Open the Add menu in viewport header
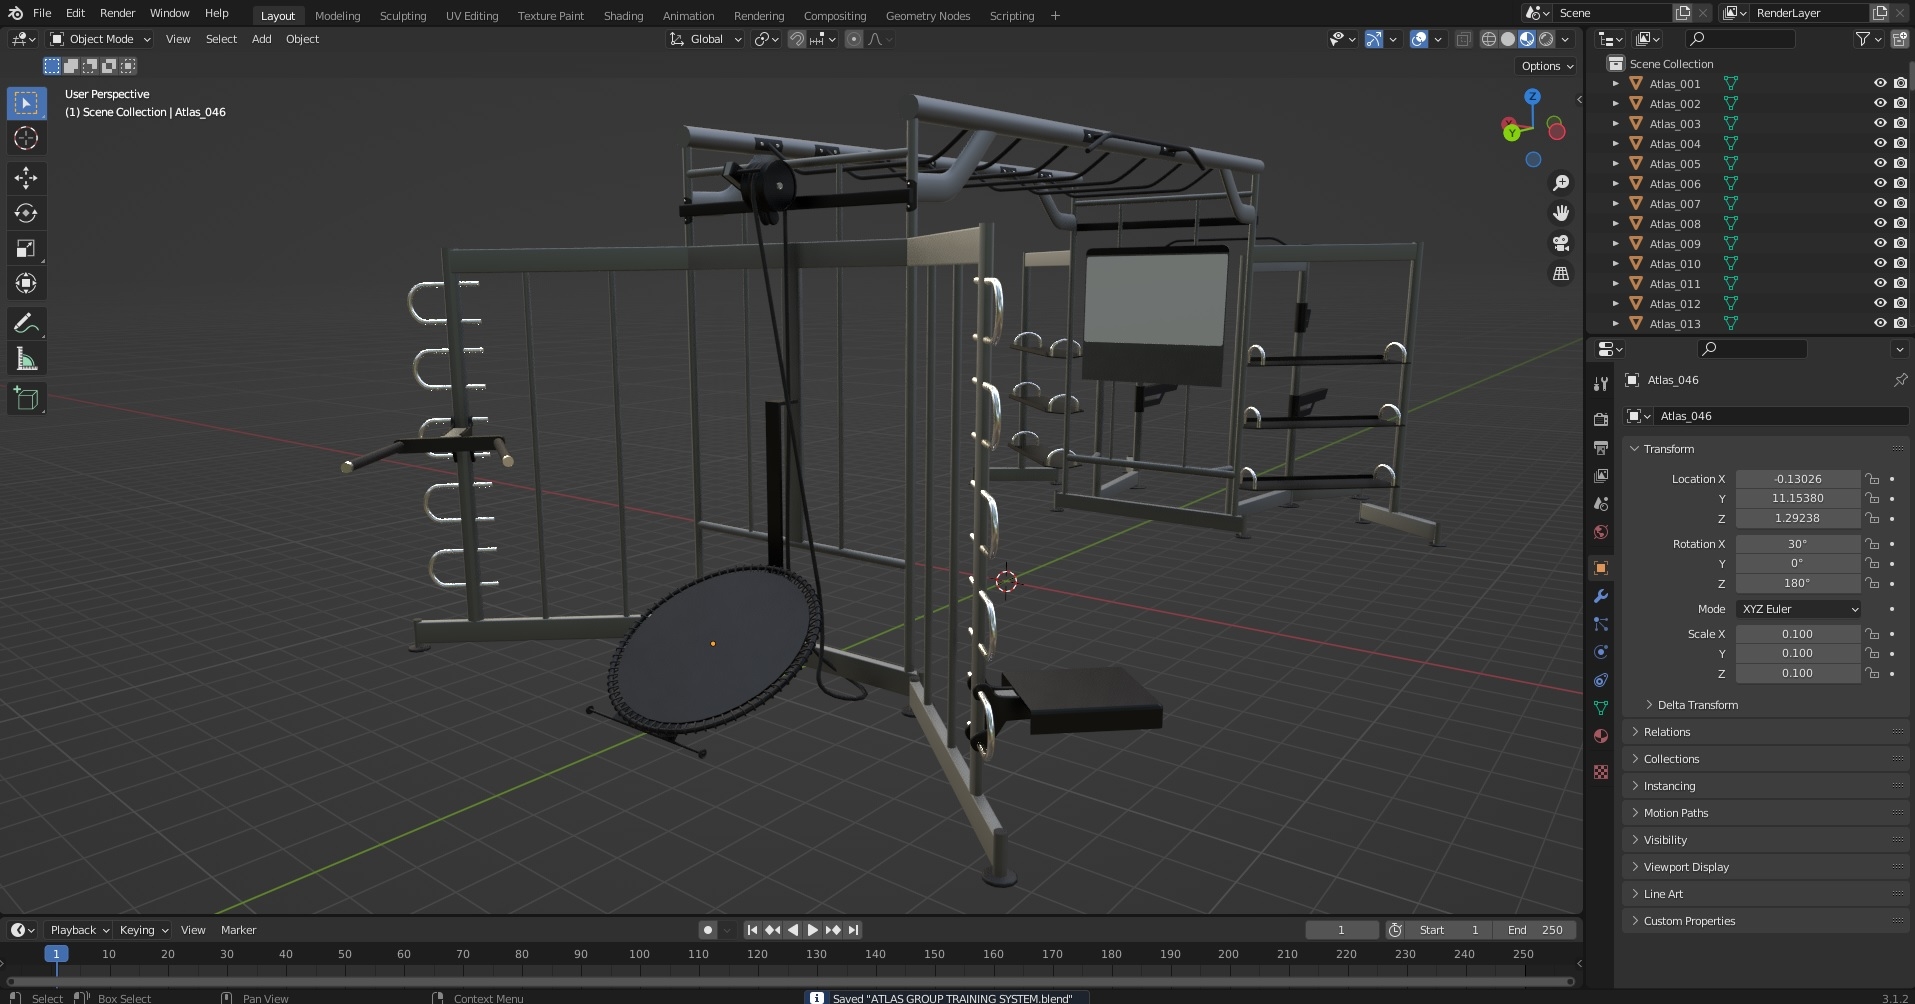 tap(261, 39)
